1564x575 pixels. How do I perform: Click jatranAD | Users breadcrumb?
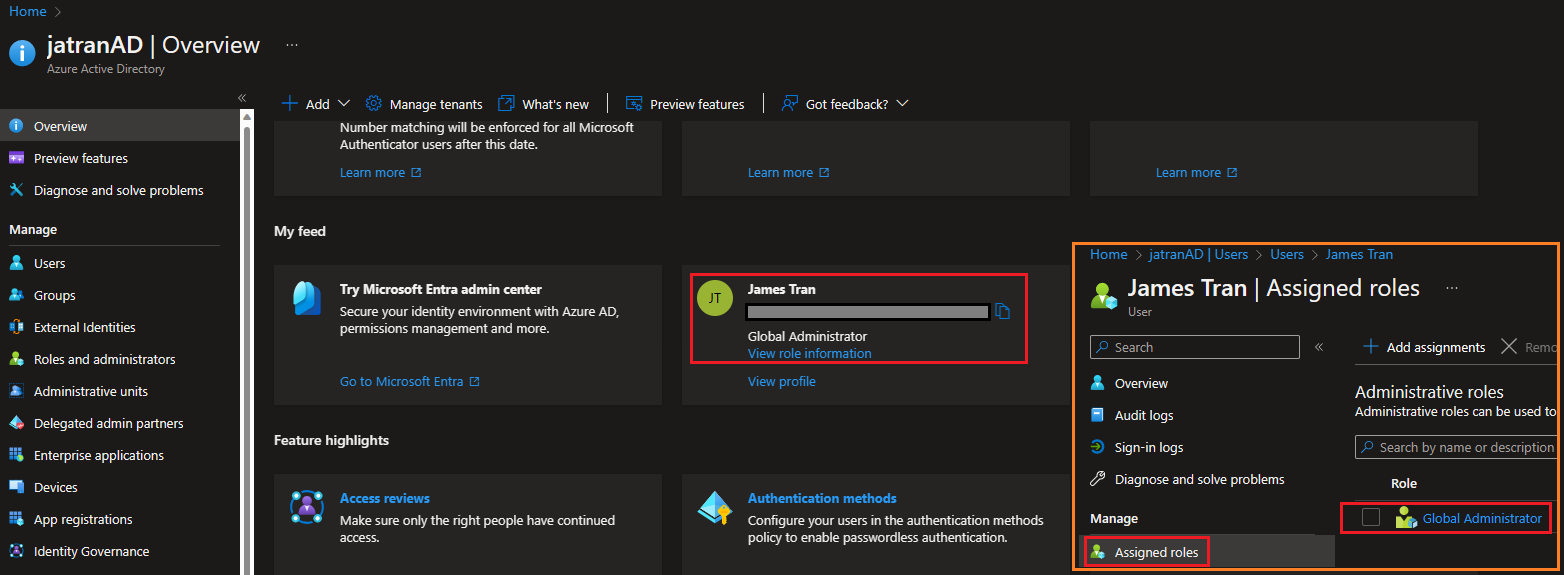pos(1198,254)
